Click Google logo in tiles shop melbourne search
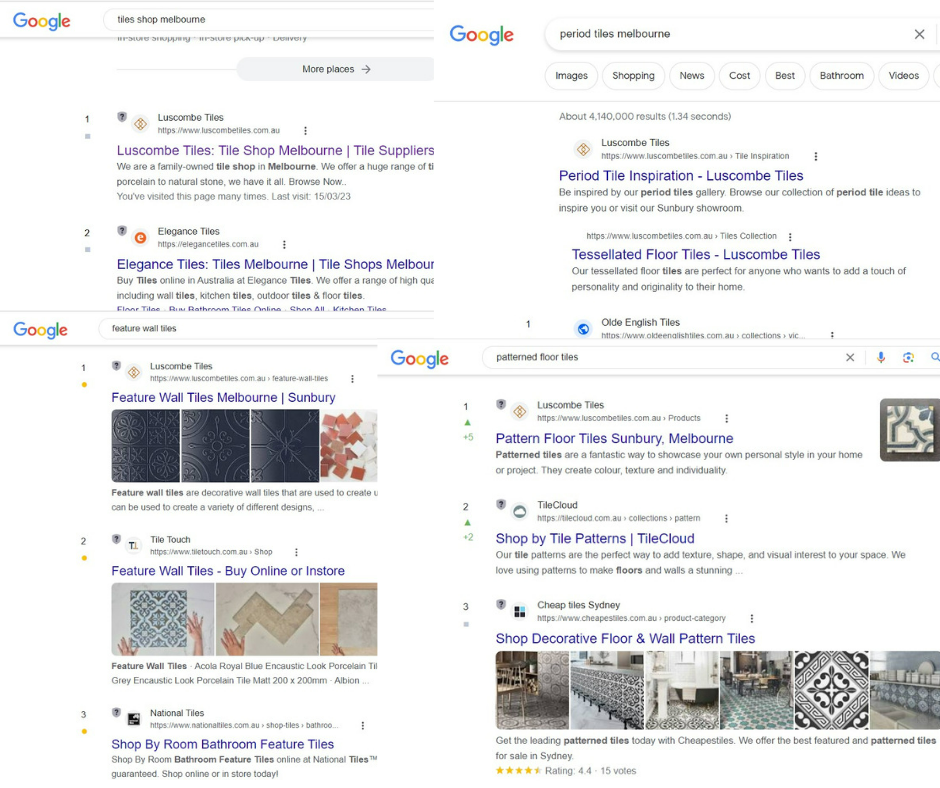The height and width of the screenshot is (788, 940). coord(41,21)
